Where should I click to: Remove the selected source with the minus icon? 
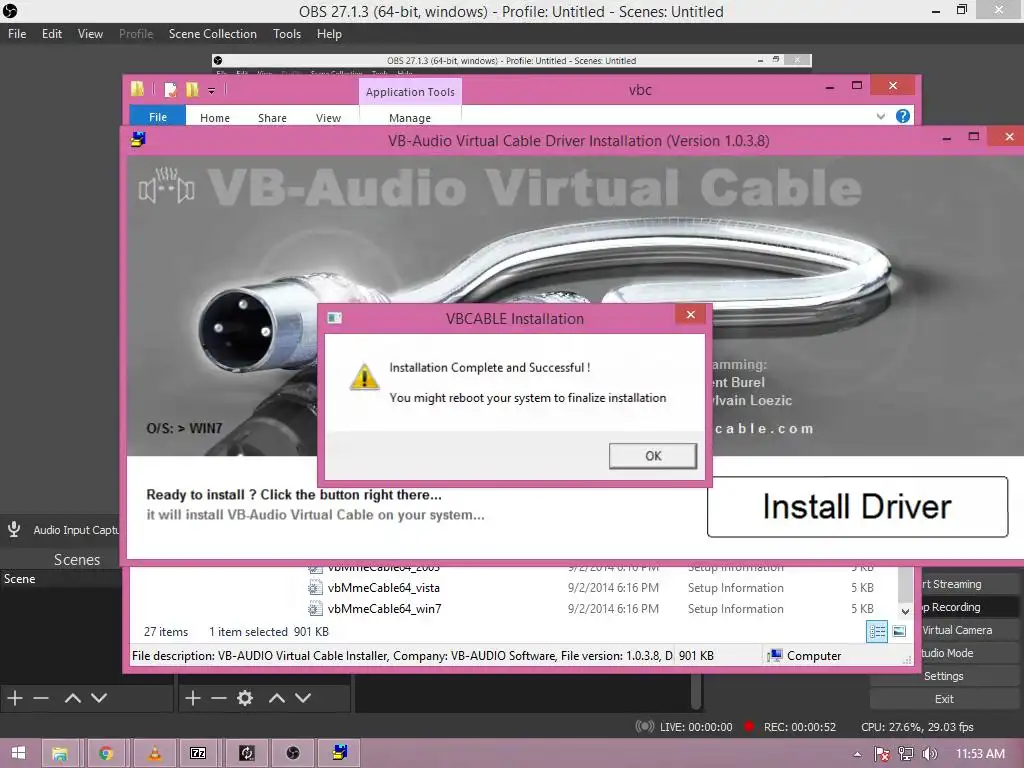pos(219,698)
